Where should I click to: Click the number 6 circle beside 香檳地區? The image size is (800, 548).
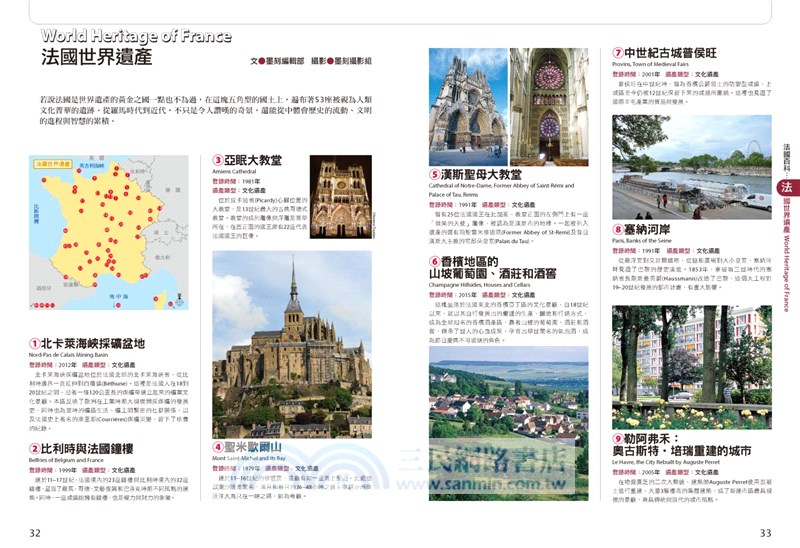[435, 261]
